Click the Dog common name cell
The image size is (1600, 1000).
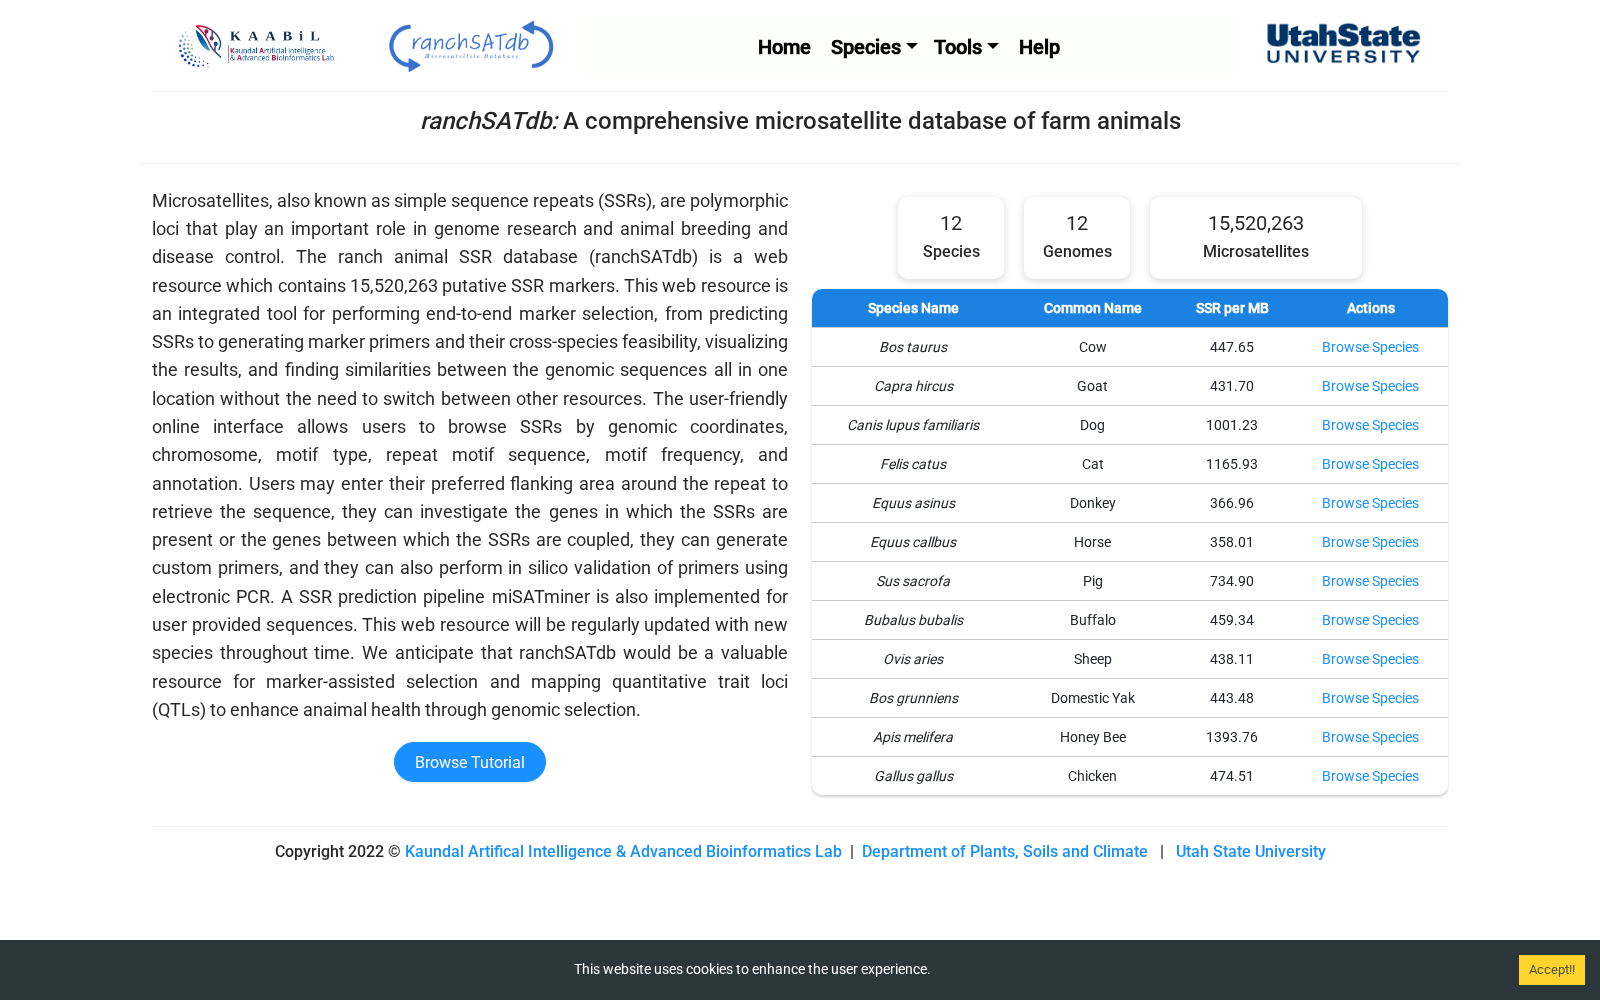click(x=1092, y=425)
